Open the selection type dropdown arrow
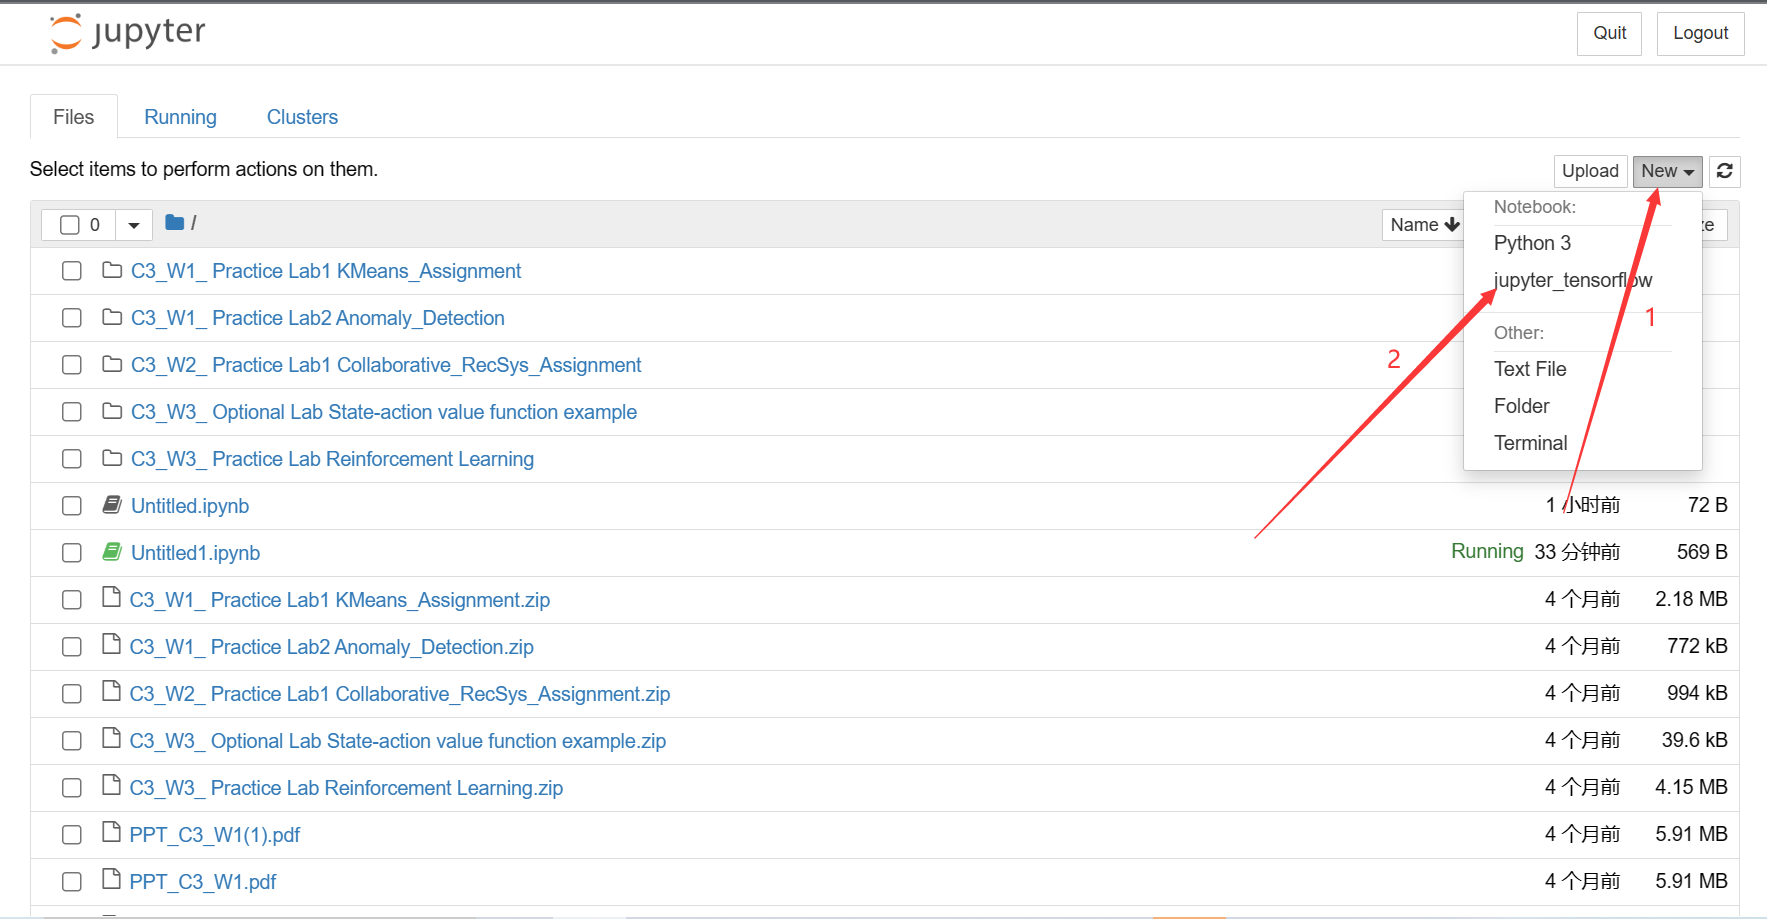Viewport: 1767px width, 919px height. pyautogui.click(x=134, y=225)
